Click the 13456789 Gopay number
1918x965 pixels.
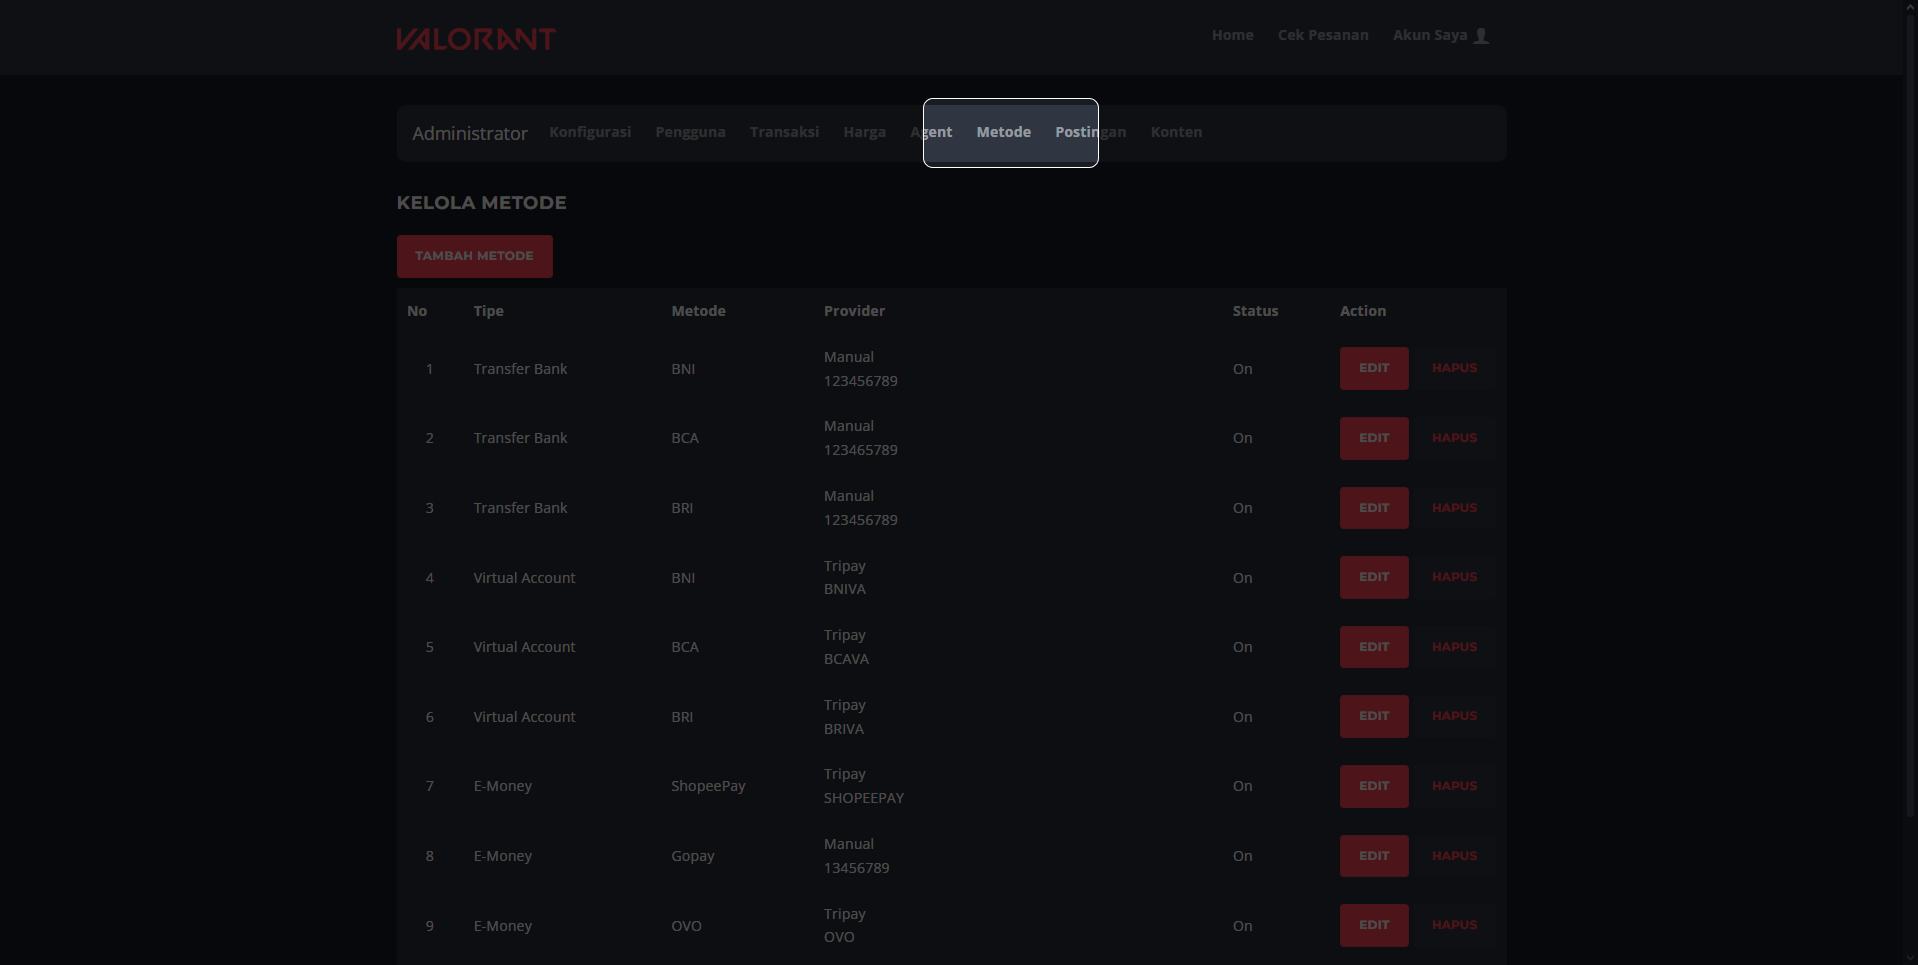coord(856,868)
